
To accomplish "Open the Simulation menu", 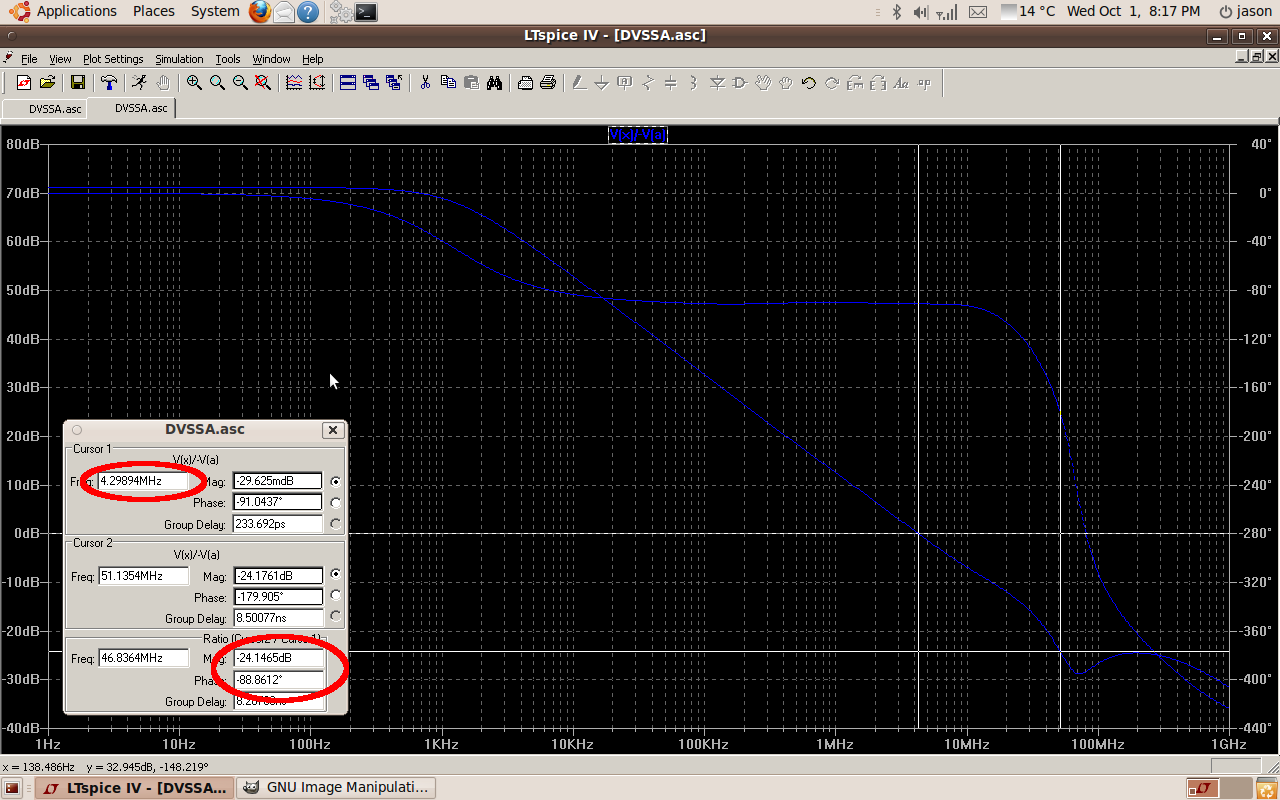I will 179,59.
